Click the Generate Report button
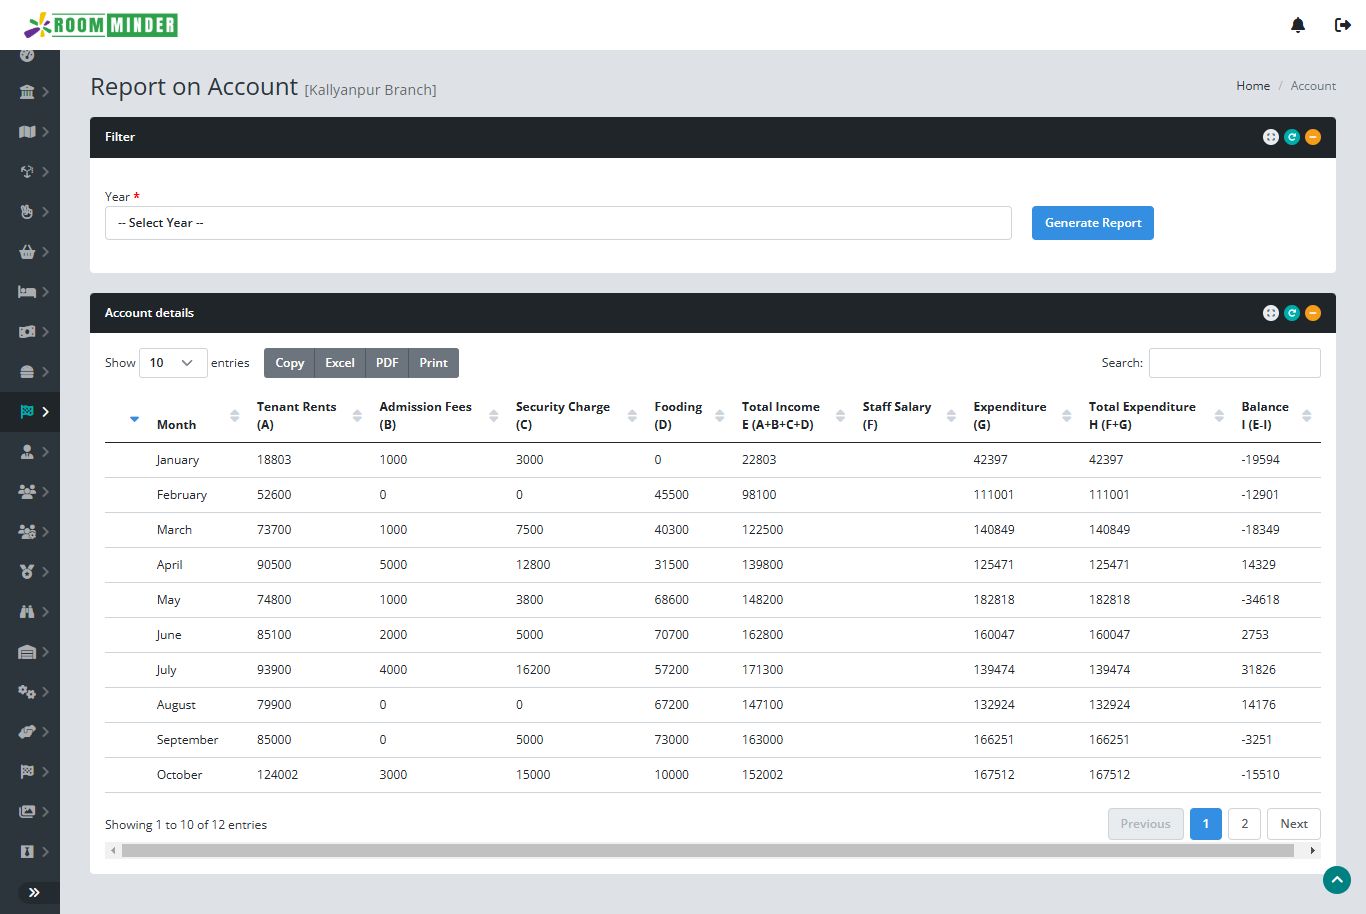This screenshot has width=1366, height=914. click(1092, 223)
